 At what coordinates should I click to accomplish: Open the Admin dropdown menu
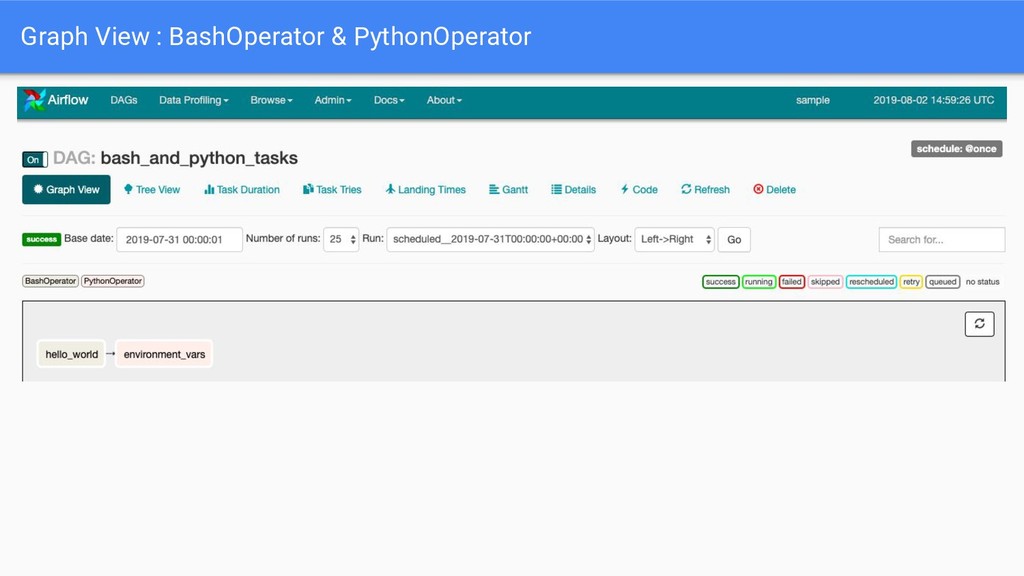tap(332, 100)
